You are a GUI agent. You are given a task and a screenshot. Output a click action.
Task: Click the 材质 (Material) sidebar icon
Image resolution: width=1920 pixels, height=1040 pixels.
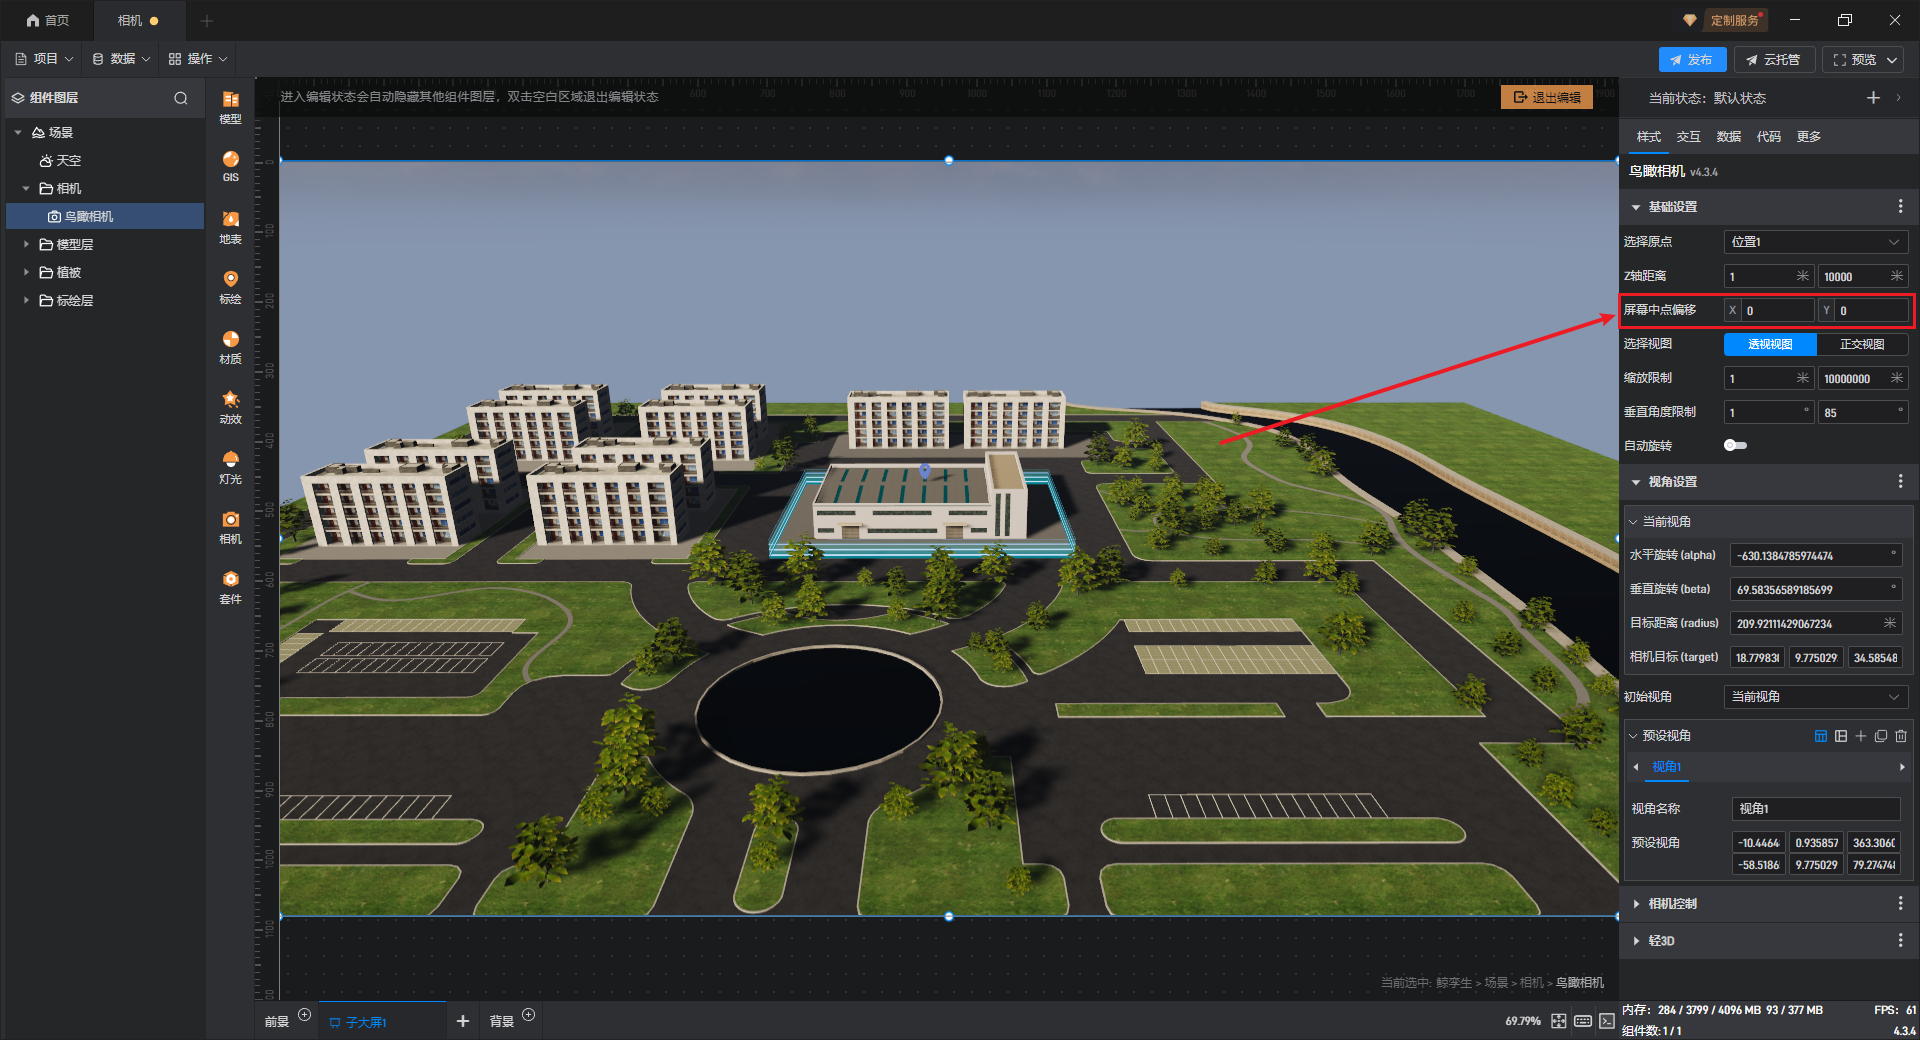pos(230,346)
